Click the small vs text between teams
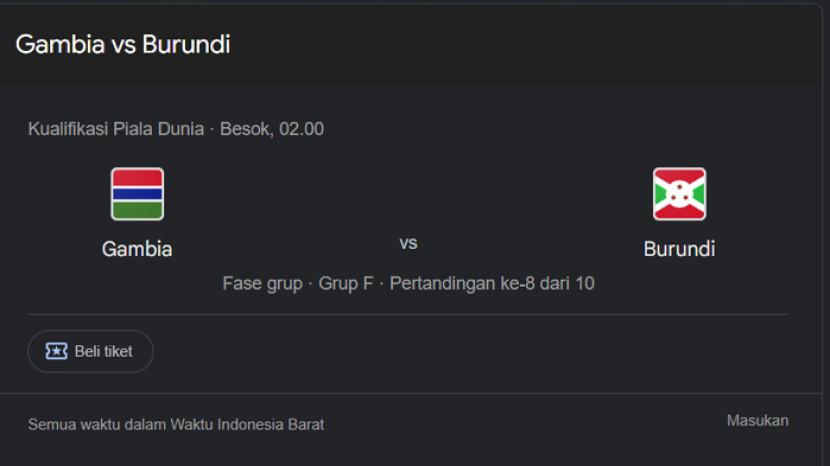Image resolution: width=830 pixels, height=466 pixels. [408, 243]
